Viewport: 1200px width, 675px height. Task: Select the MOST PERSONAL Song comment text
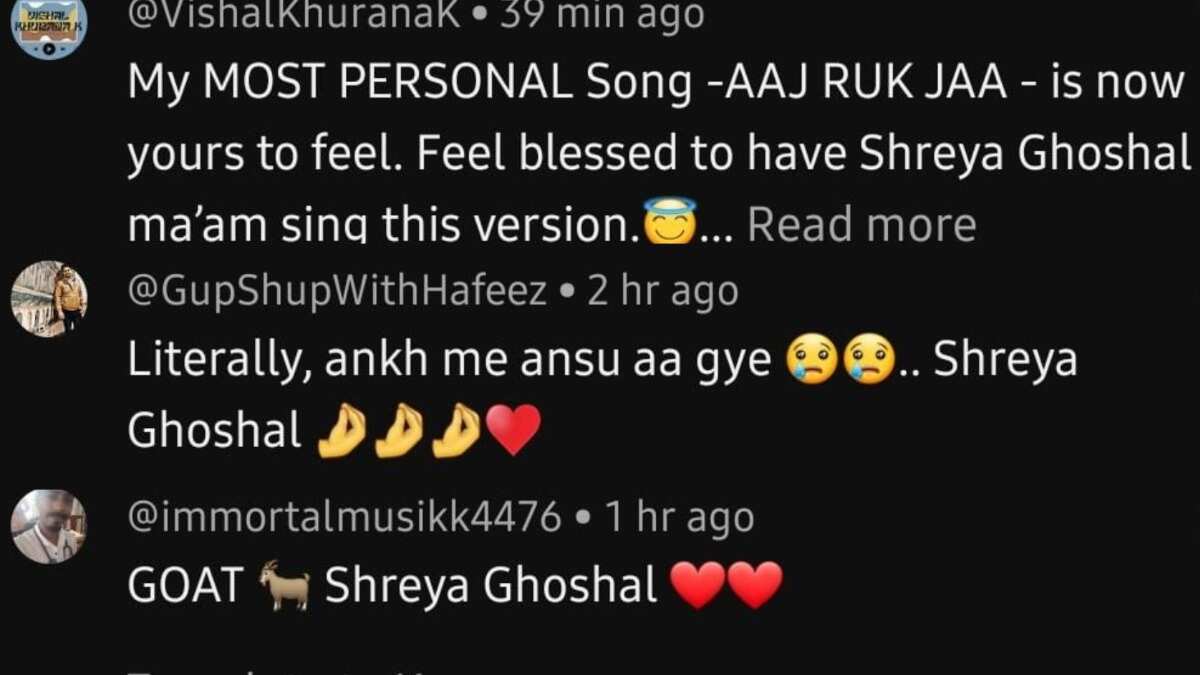[x=660, y=155]
